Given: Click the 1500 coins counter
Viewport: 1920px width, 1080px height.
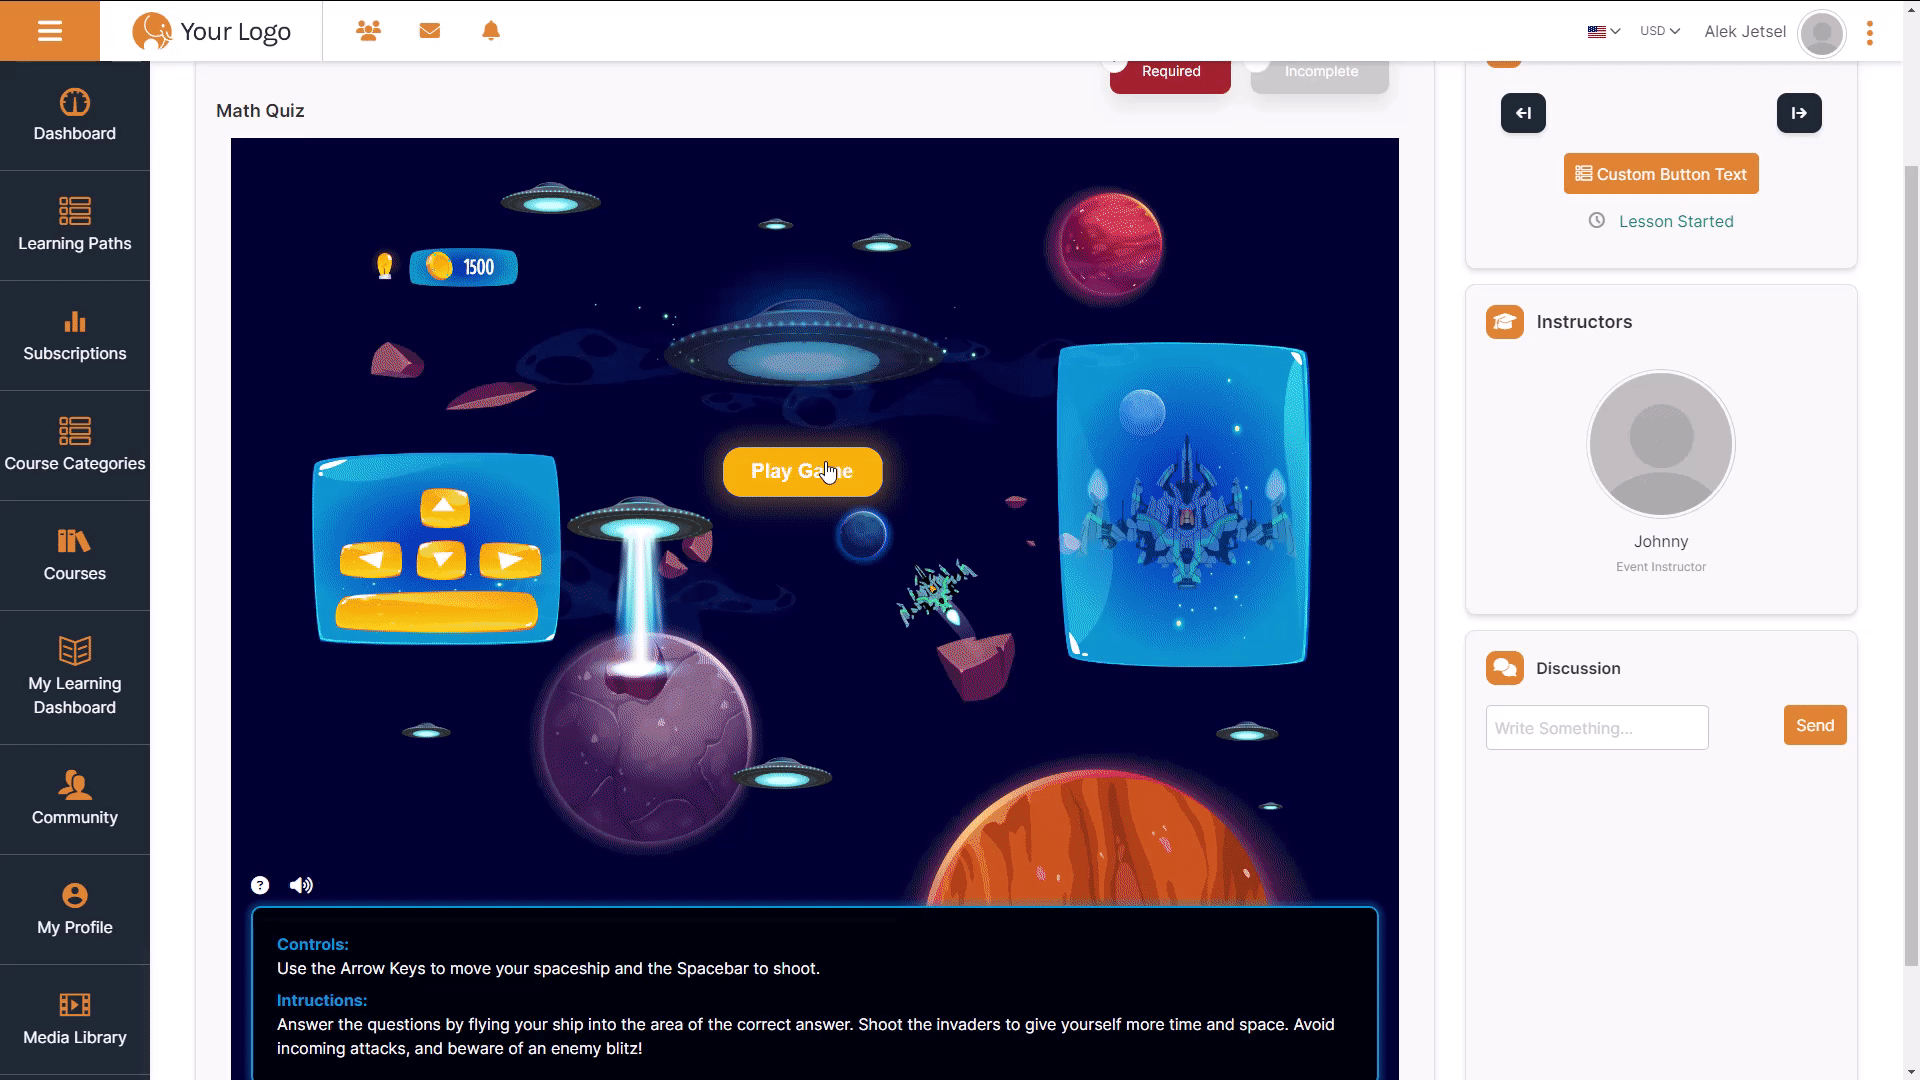Looking at the screenshot, I should click(463, 267).
